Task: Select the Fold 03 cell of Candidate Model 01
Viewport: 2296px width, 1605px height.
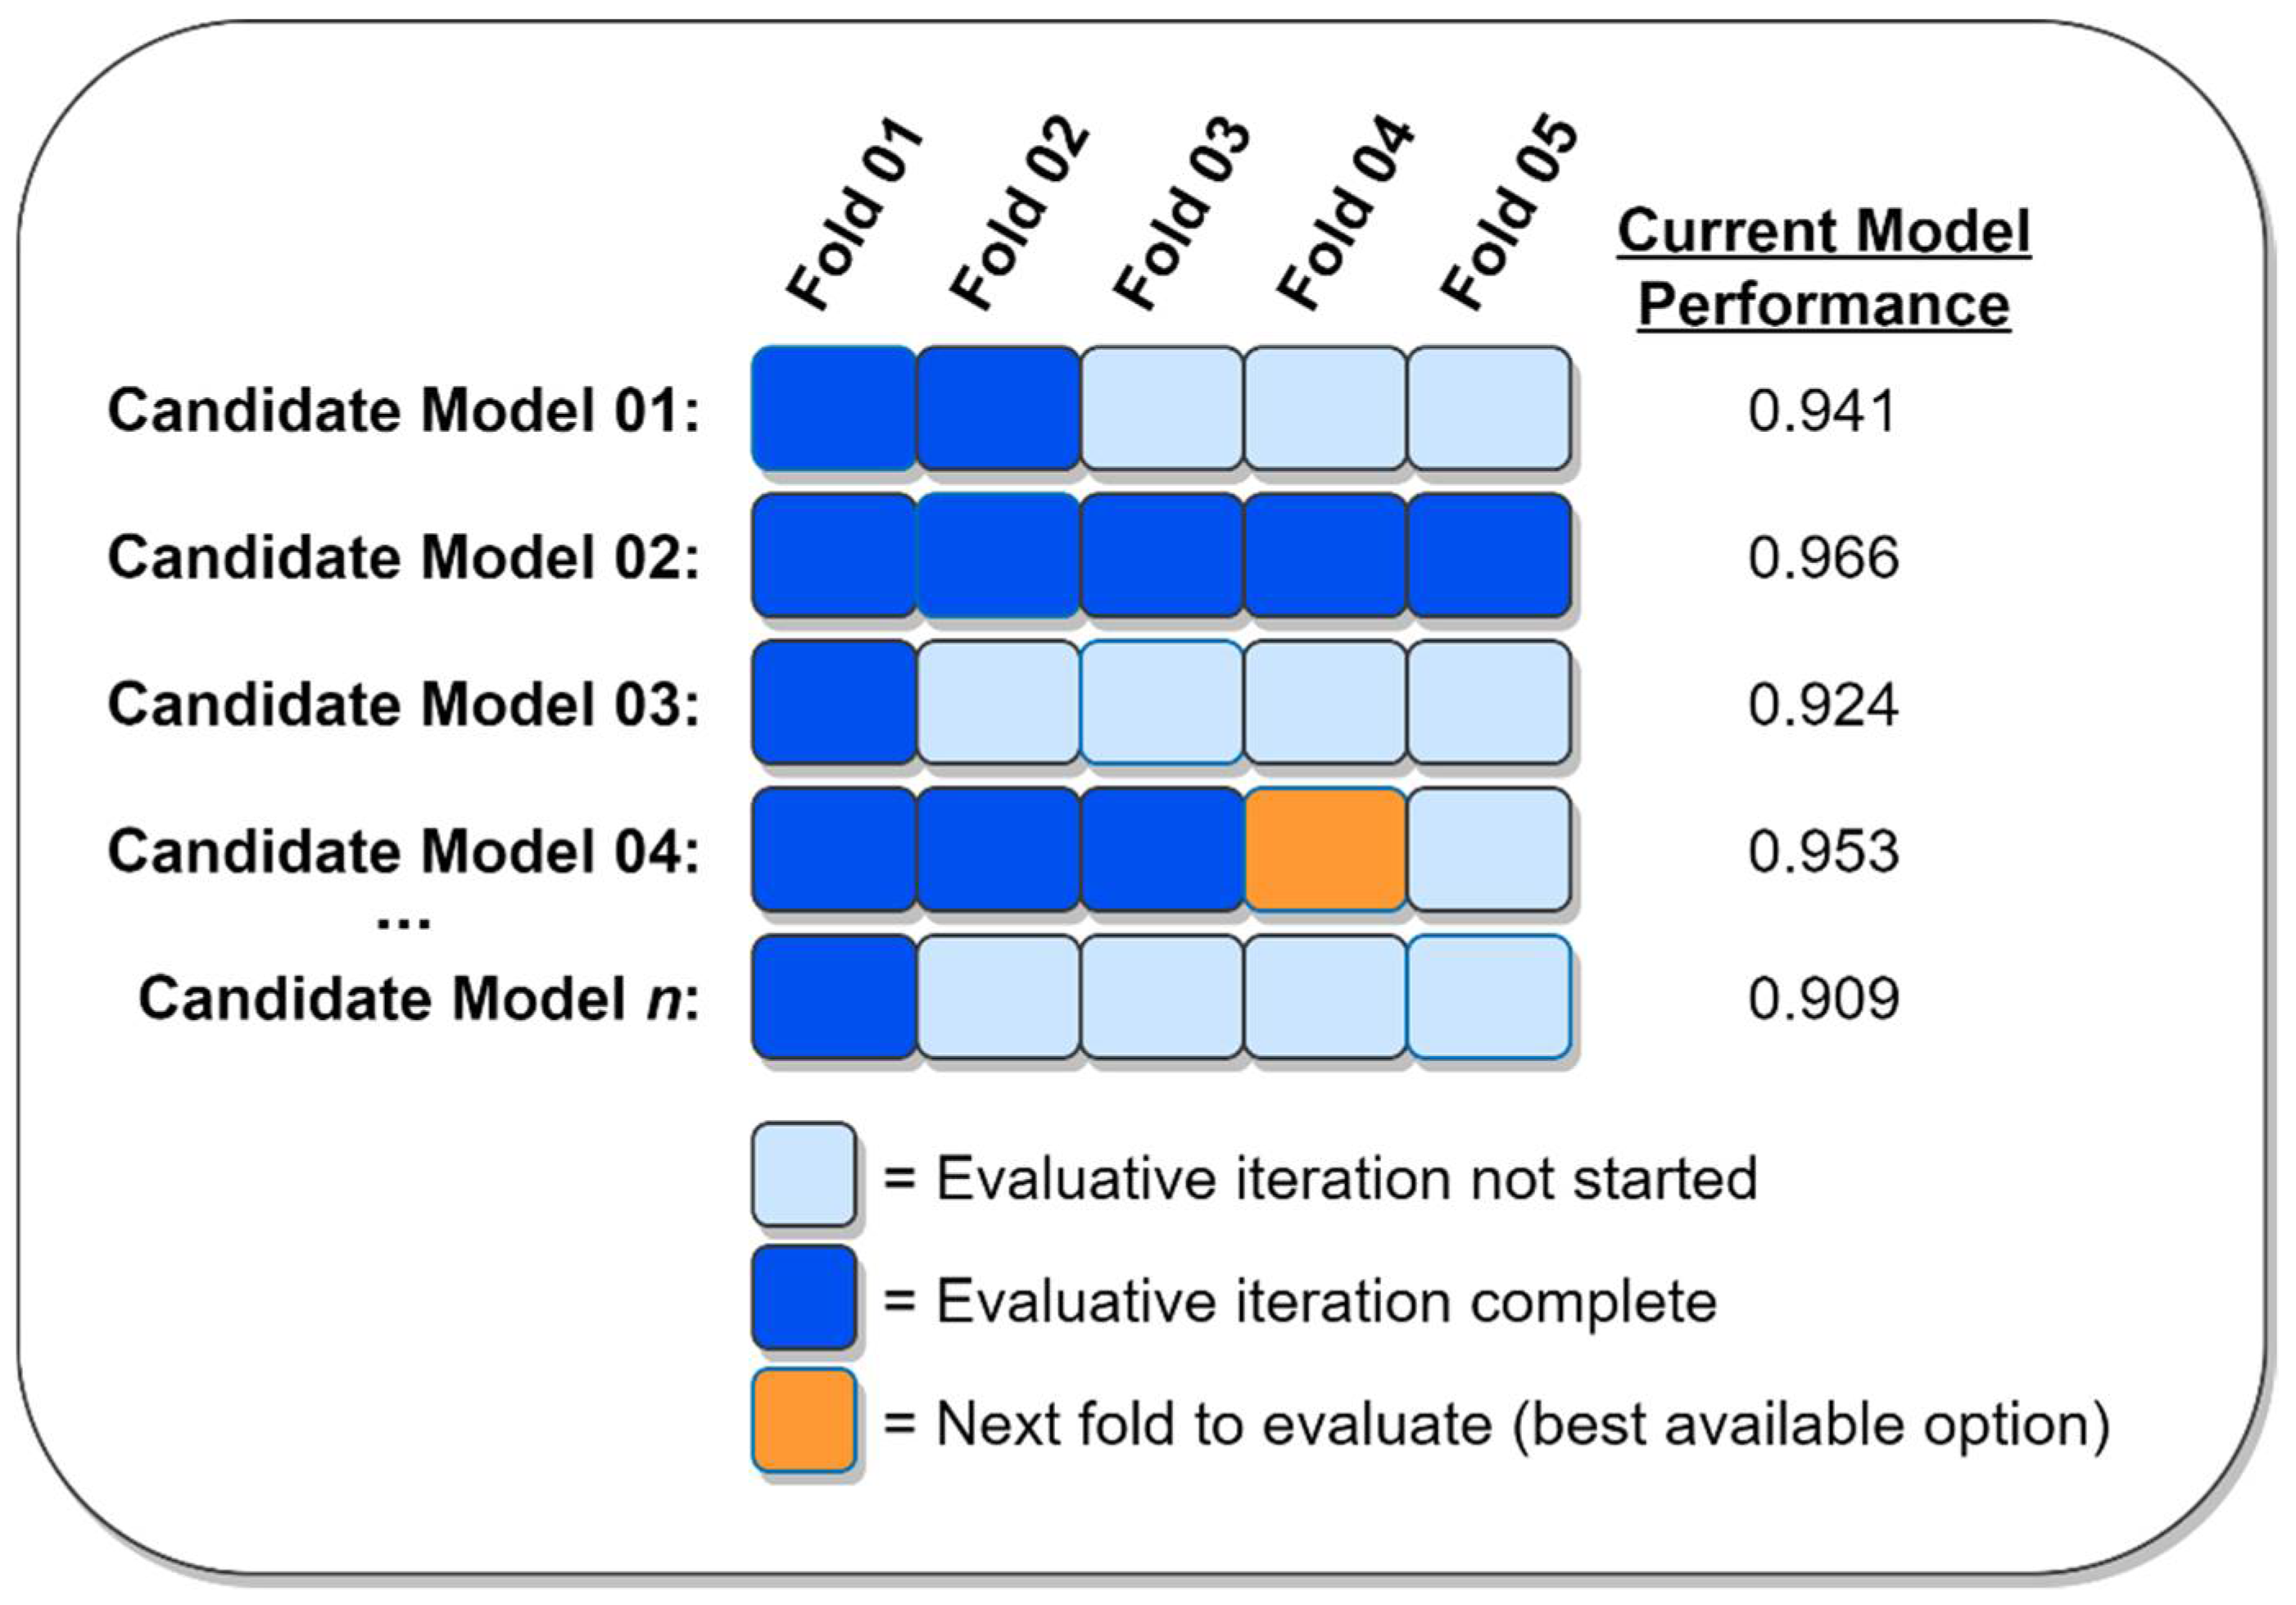Action: 1161,409
